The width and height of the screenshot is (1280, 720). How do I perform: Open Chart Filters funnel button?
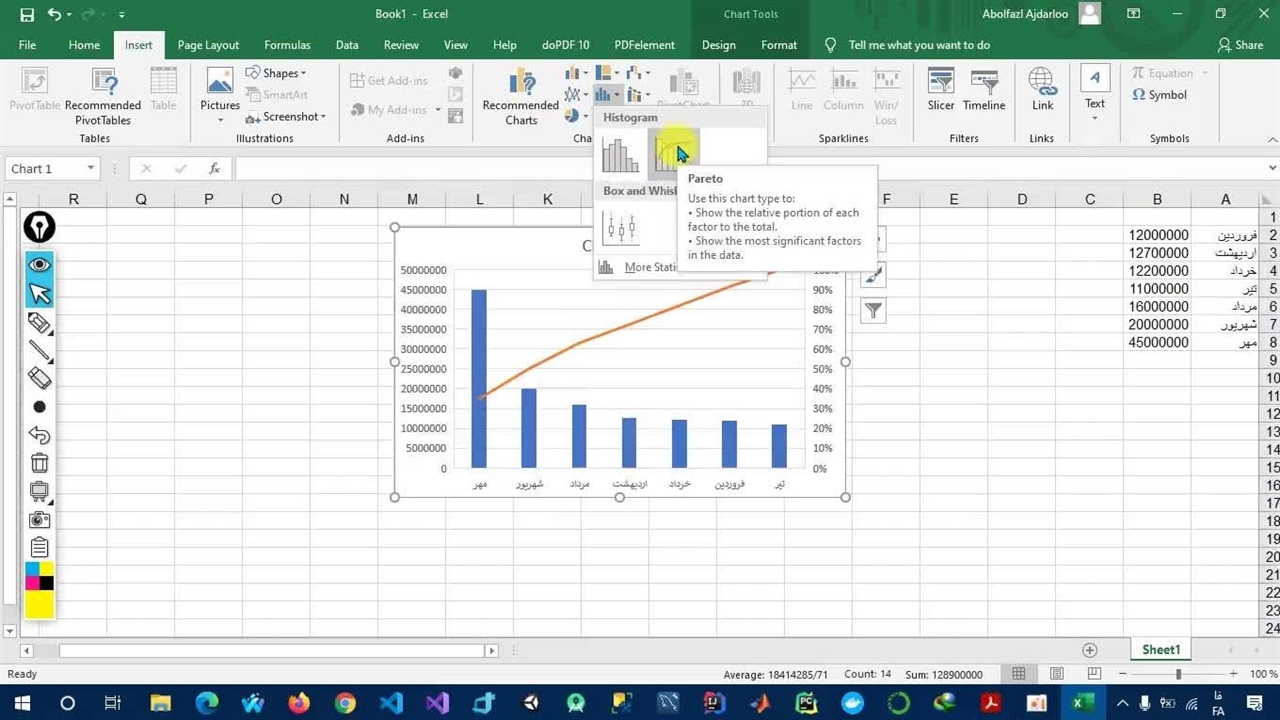pyautogui.click(x=873, y=311)
